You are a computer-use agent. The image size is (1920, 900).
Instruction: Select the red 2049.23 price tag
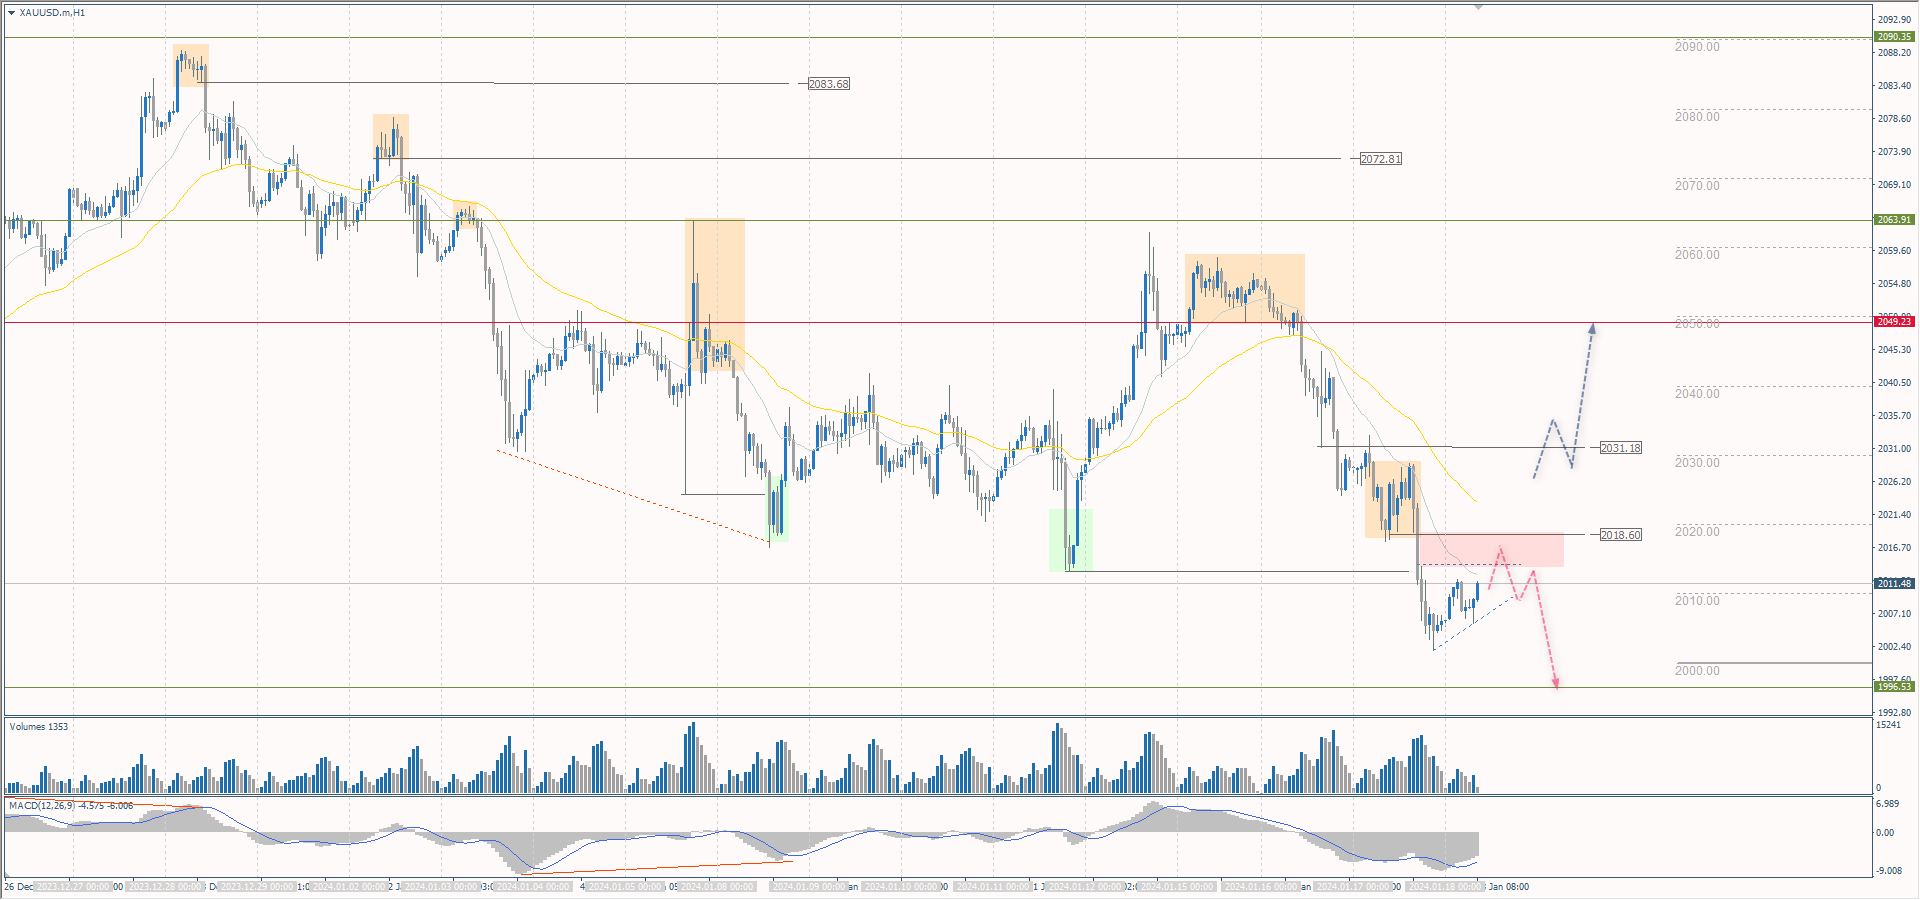click(x=1894, y=322)
